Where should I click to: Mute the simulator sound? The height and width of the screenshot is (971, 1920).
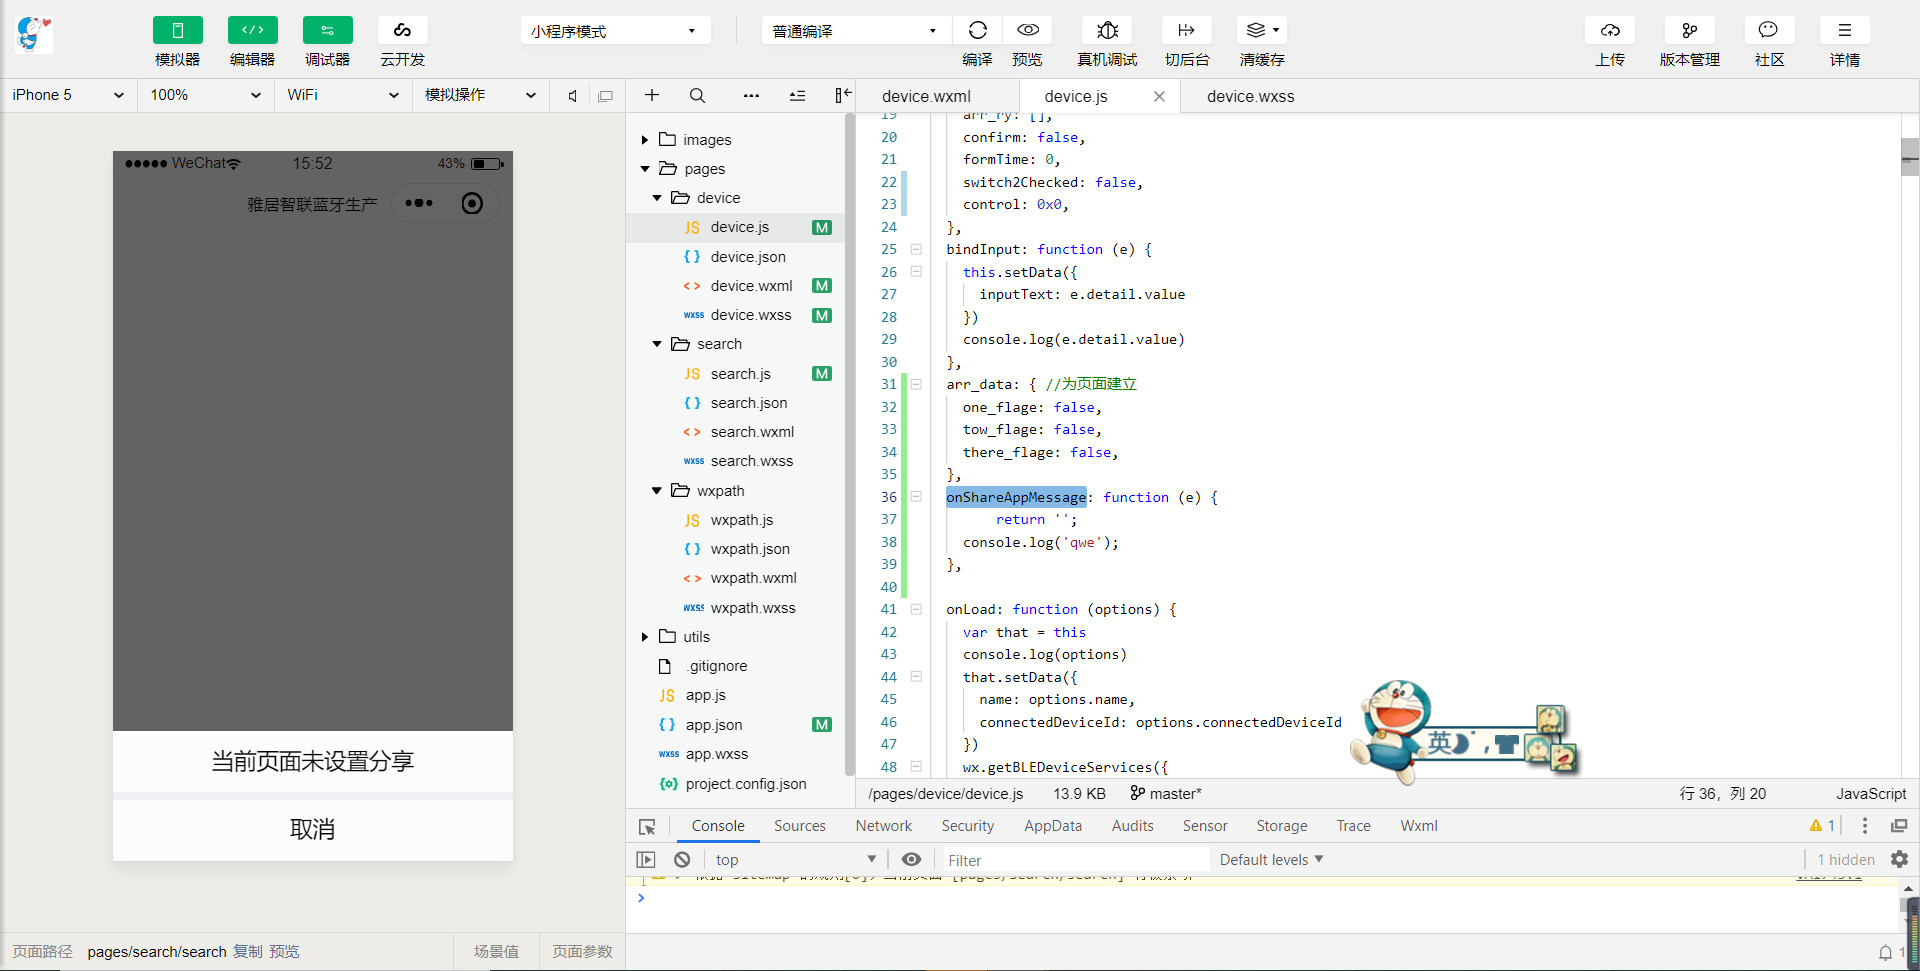tap(572, 96)
